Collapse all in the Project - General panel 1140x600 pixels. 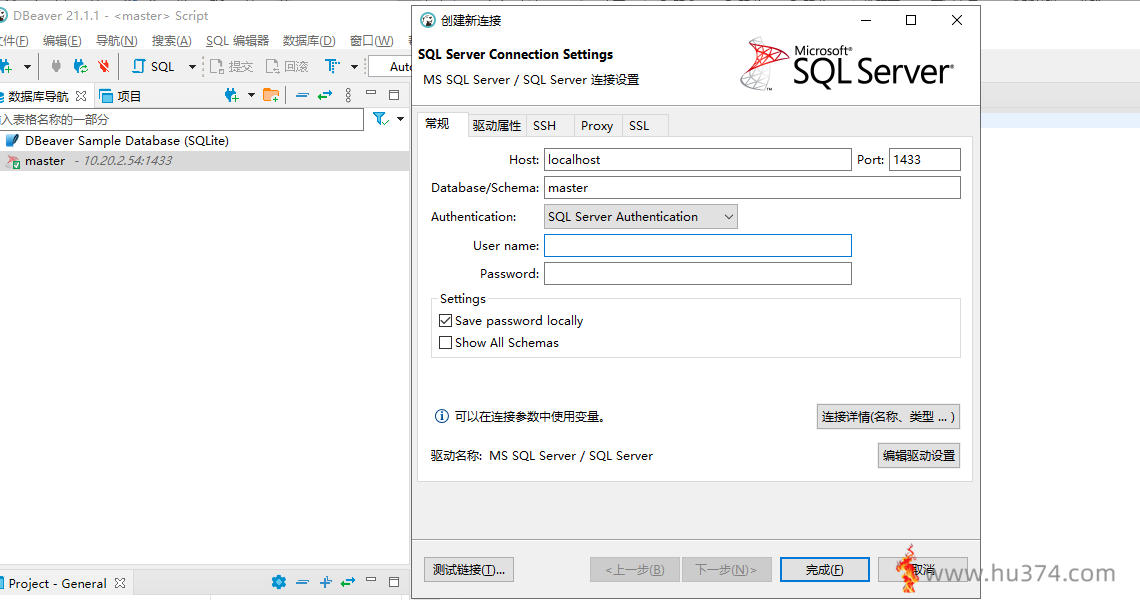tap(302, 582)
